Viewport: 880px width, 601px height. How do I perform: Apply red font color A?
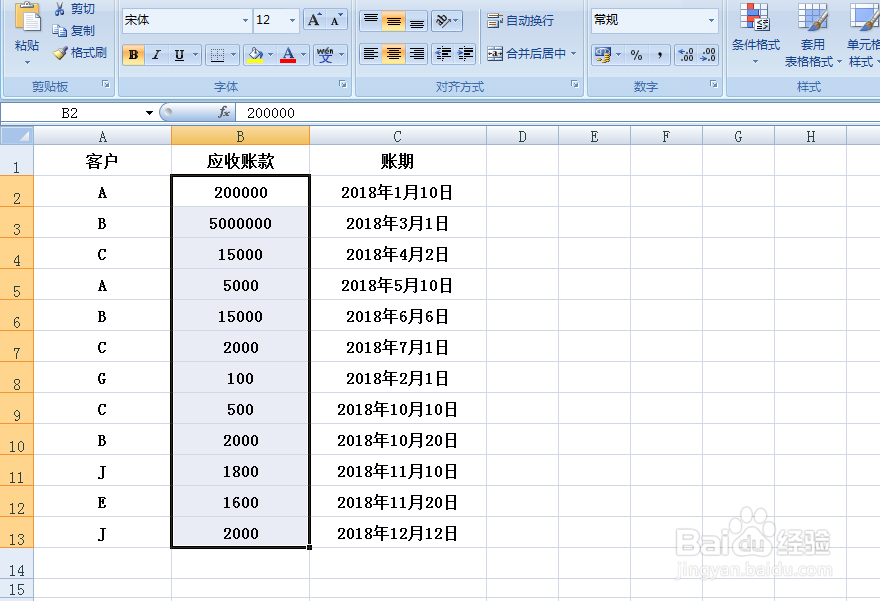point(288,54)
